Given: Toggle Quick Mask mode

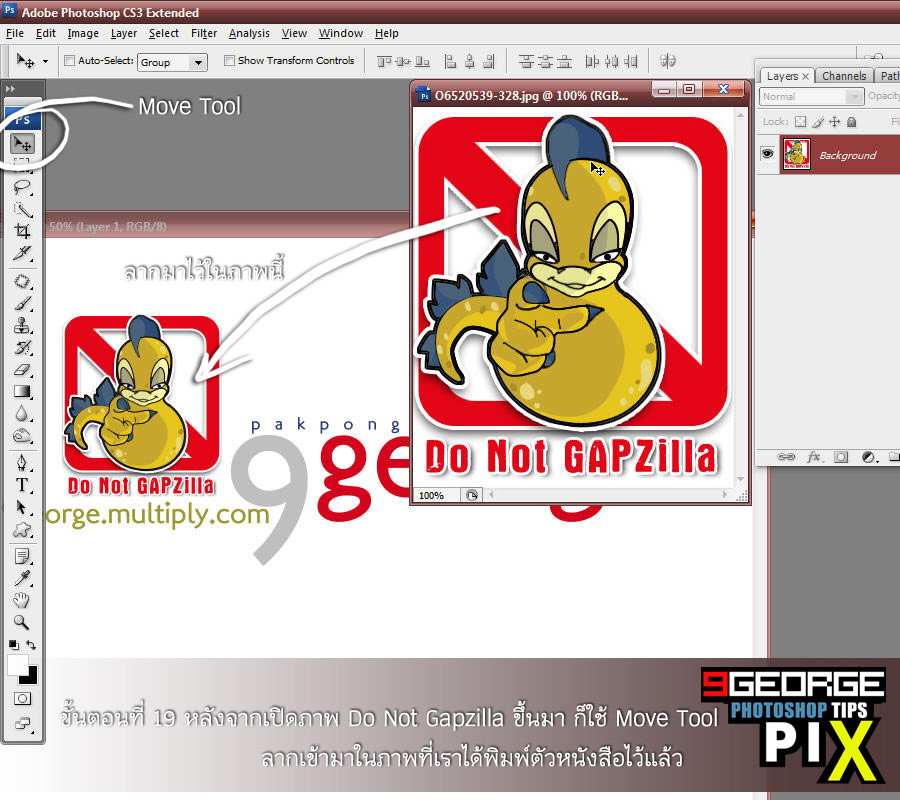Looking at the screenshot, I should point(22,698).
